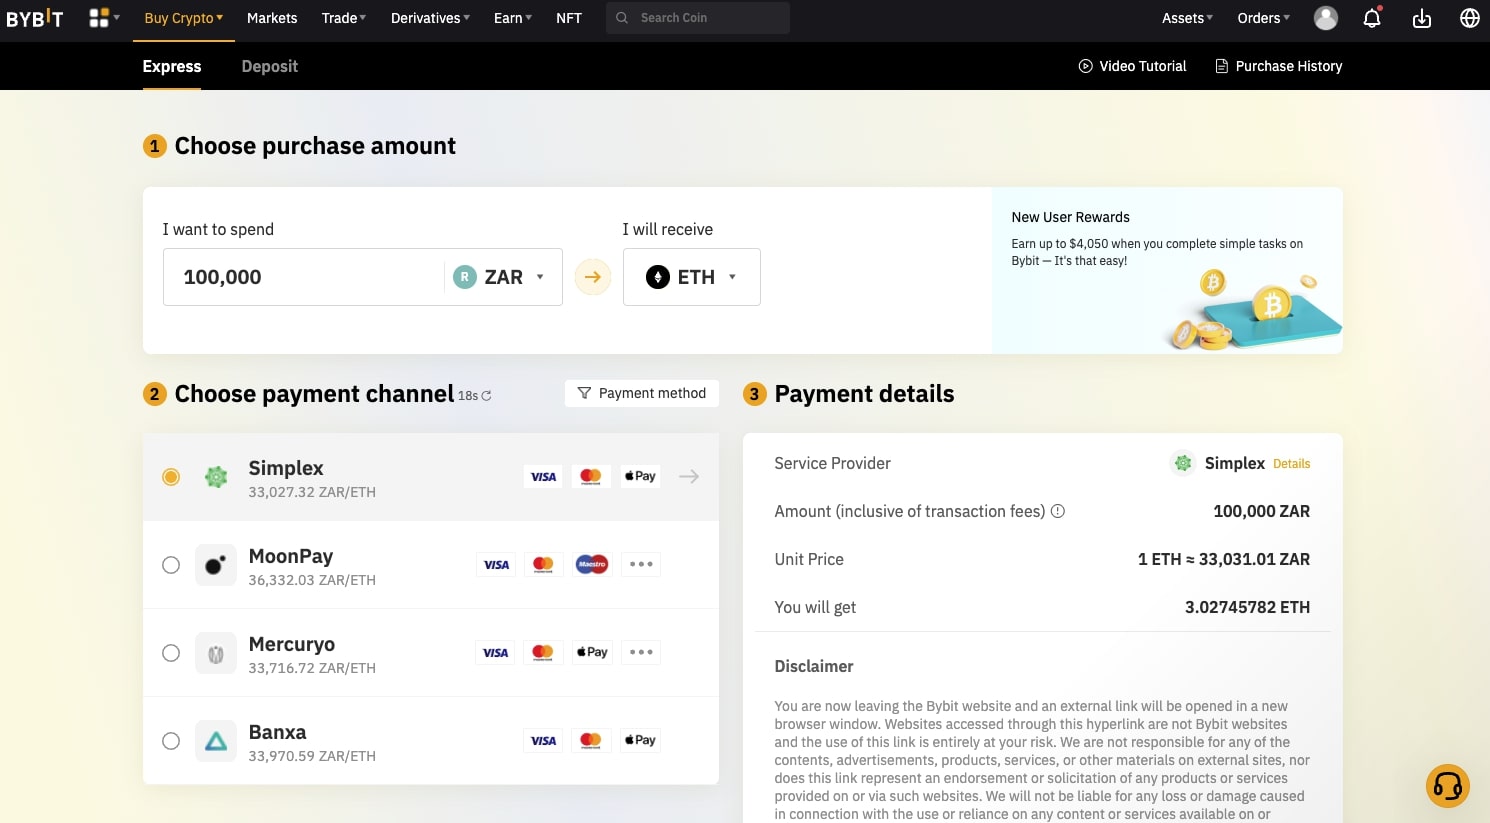Click the MoonPay rate 36,332.03 ZAR/ETH
The height and width of the screenshot is (823, 1490).
tap(312, 580)
